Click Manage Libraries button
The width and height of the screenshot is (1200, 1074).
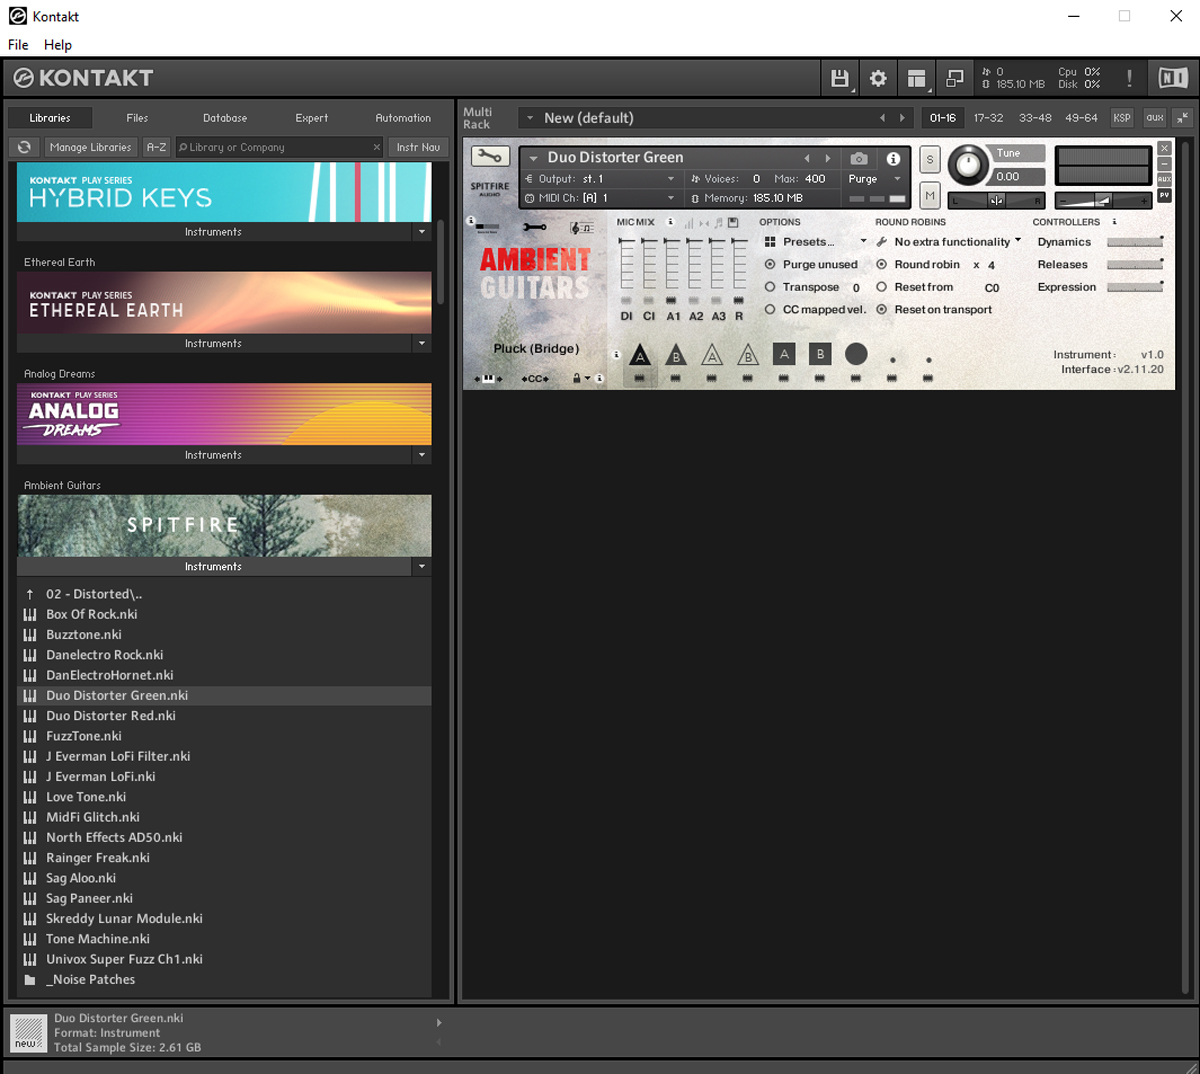click(x=90, y=147)
